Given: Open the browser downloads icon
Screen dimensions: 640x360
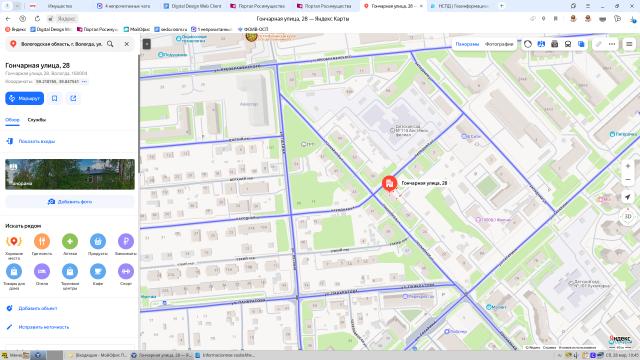Looking at the screenshot, I should click(x=633, y=19).
